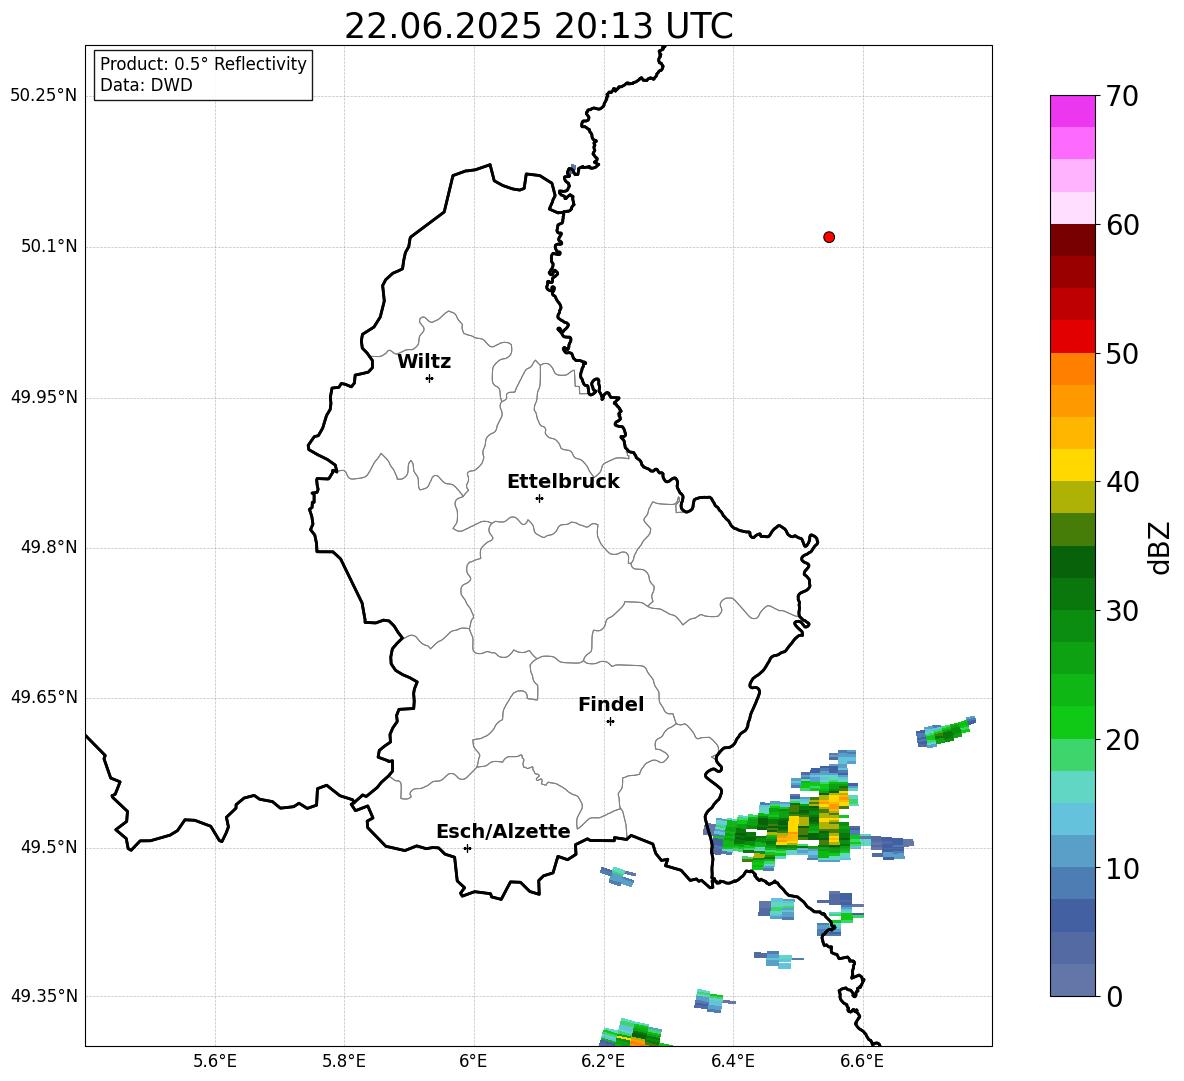Click the 49.65°N latitude label
The height and width of the screenshot is (1081, 1184).
44,697
